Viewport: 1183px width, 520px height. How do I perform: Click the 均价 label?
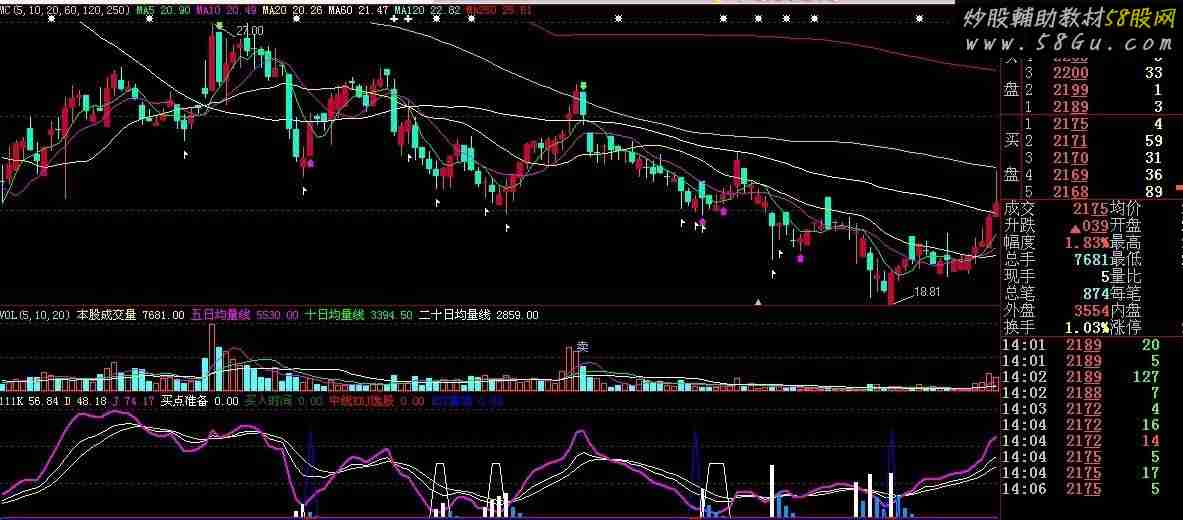[x=1126, y=208]
